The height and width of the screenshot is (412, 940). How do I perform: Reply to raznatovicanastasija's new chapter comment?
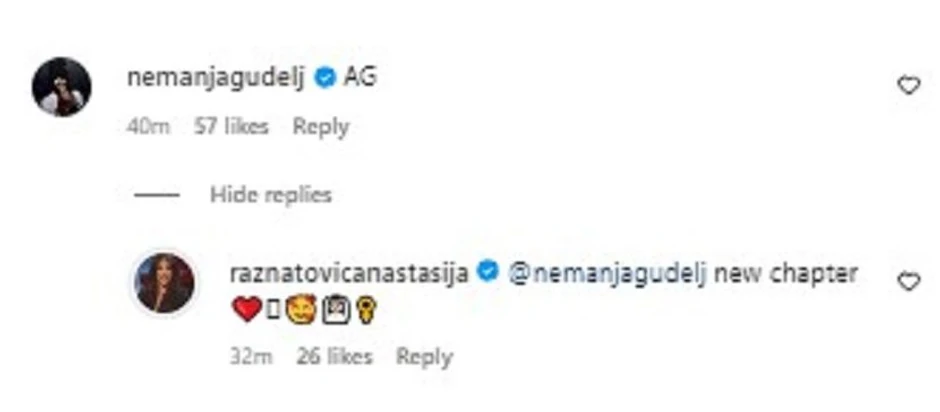[424, 357]
